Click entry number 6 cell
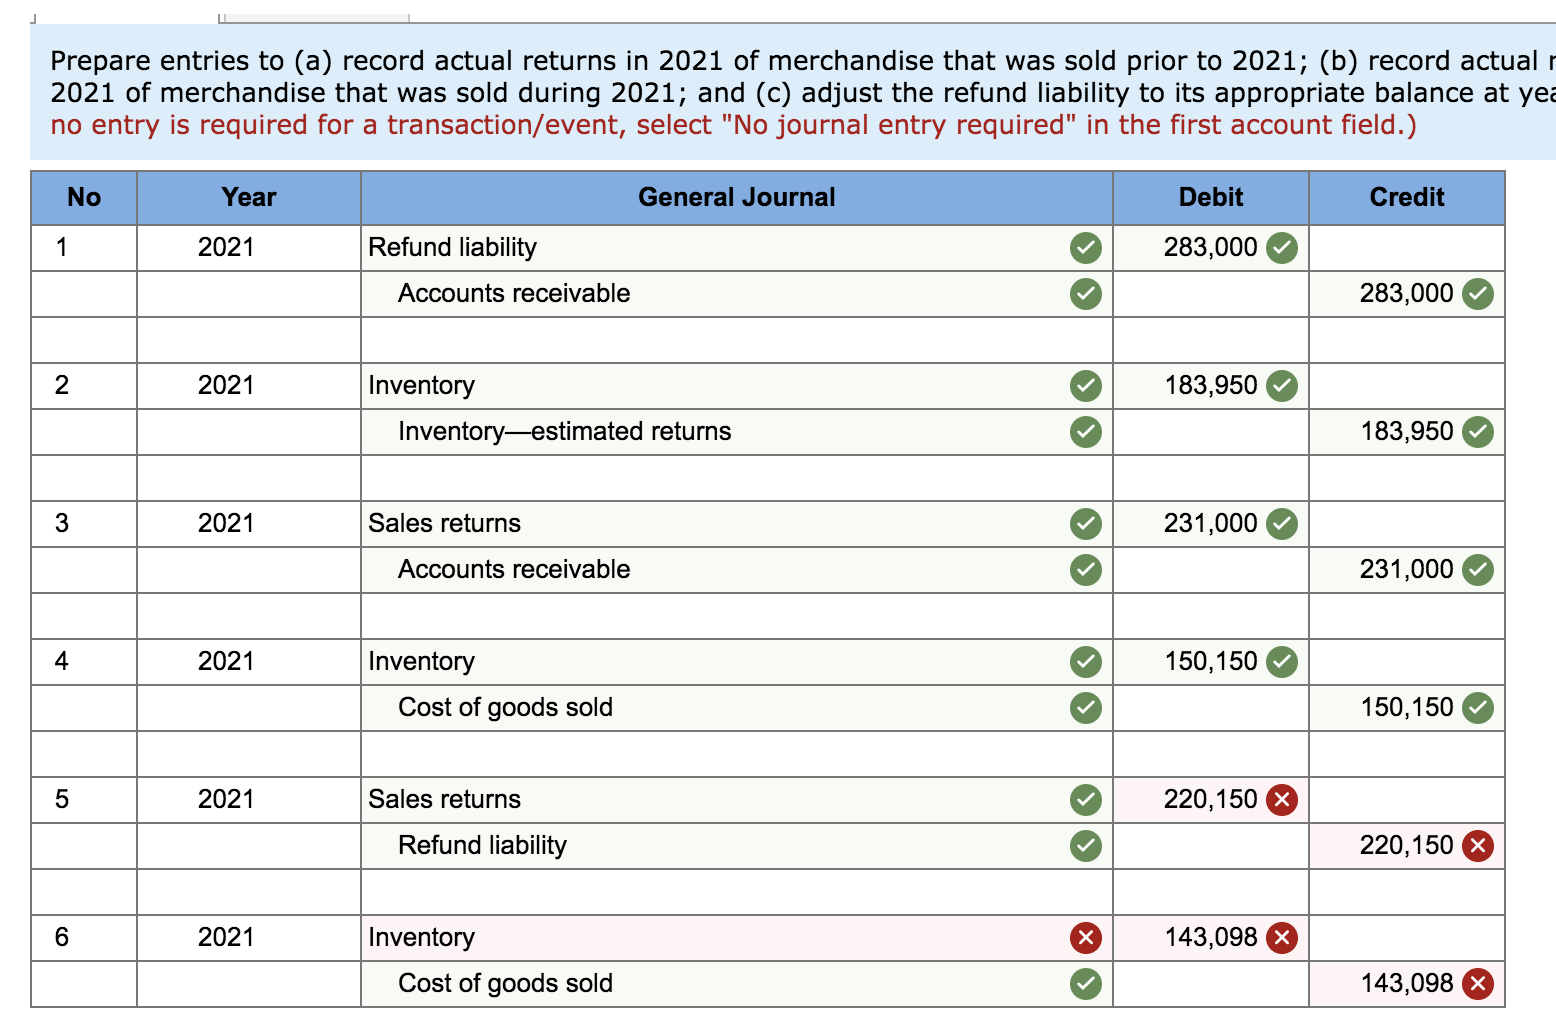1556x1014 pixels. coord(84,937)
